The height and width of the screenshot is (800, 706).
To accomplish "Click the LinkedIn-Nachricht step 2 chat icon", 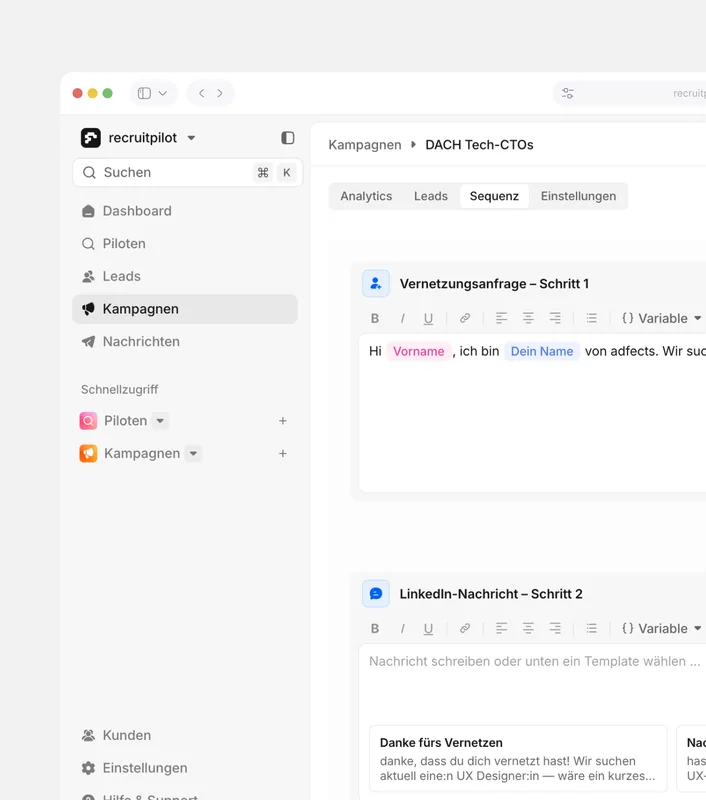I will click(x=376, y=594).
